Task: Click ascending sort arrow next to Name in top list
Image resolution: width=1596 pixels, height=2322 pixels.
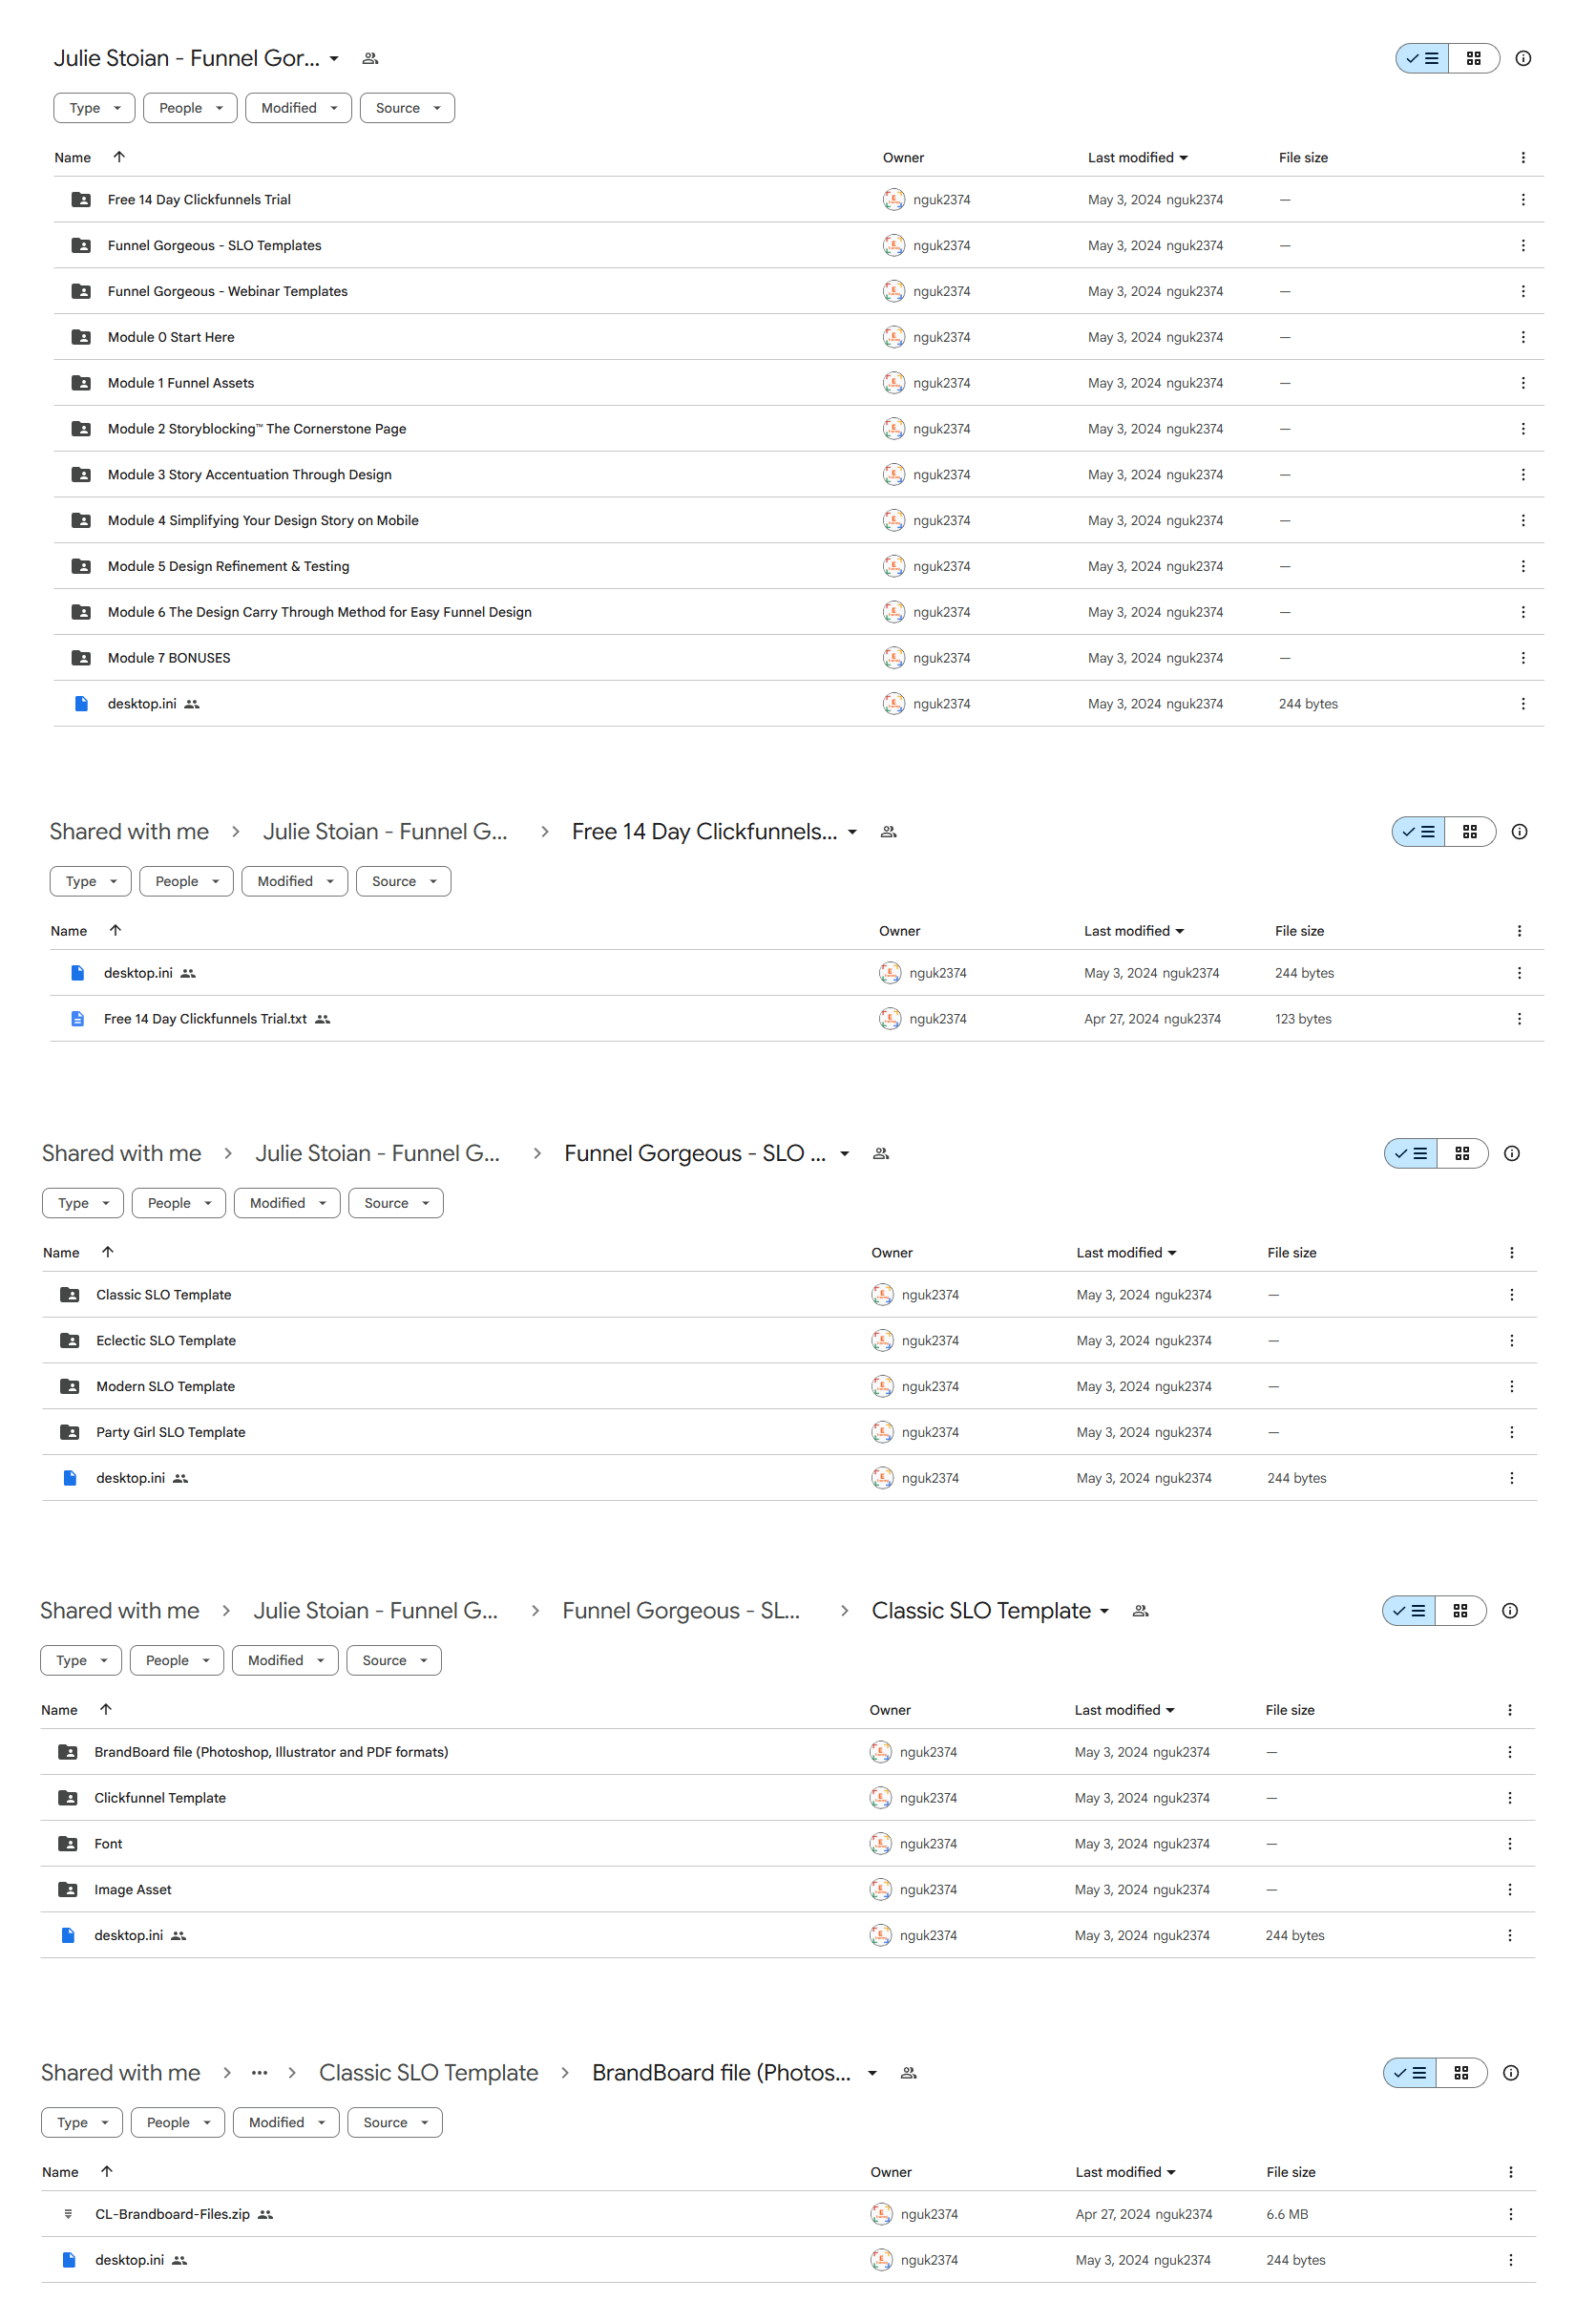Action: point(119,157)
